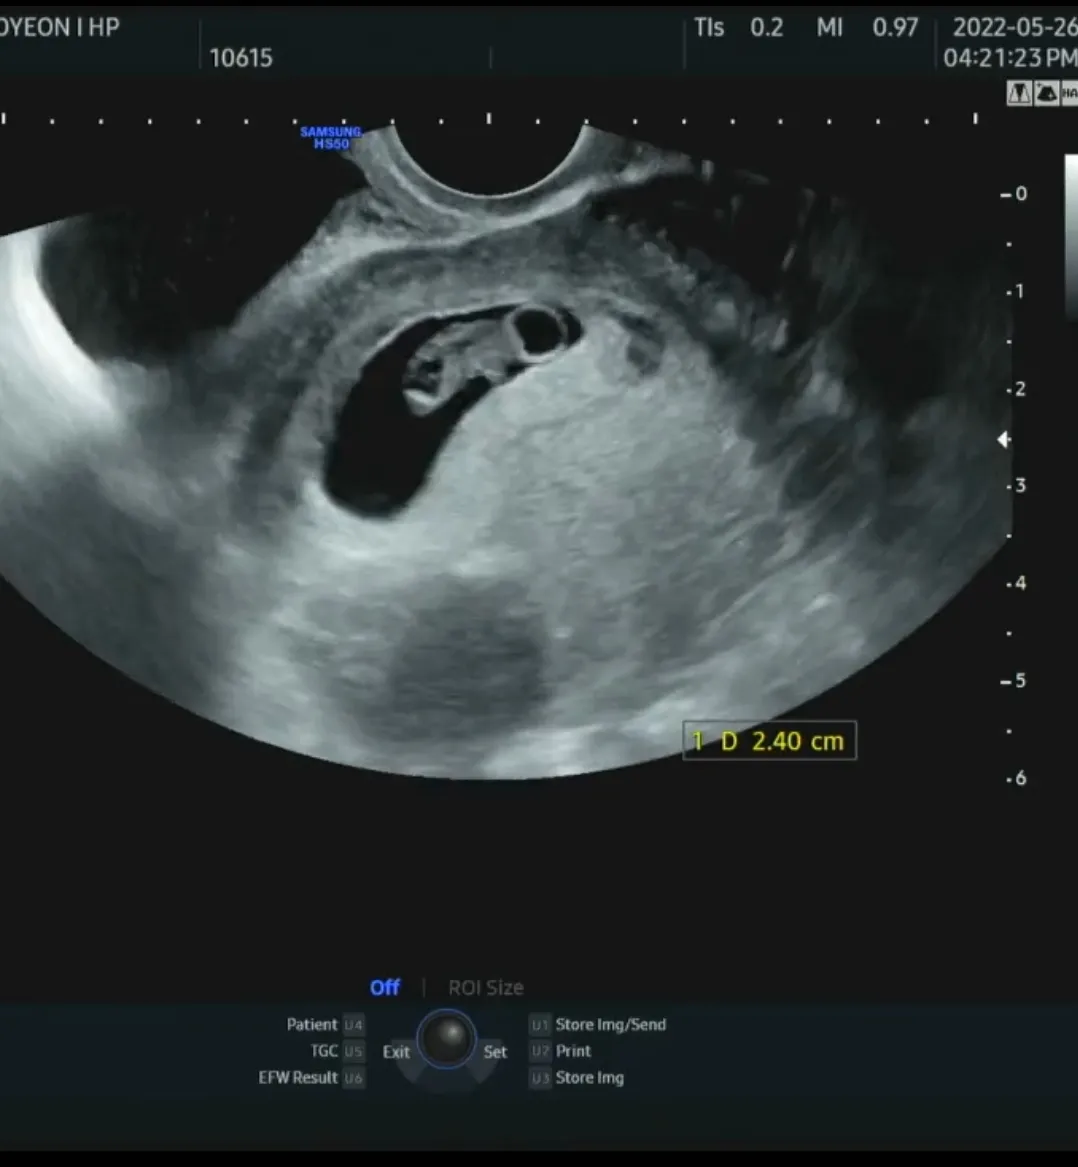Screen dimensions: 1078x1167
Task: Click the U1 key badge for Store Img/Send
Action: pyautogui.click(x=540, y=1025)
